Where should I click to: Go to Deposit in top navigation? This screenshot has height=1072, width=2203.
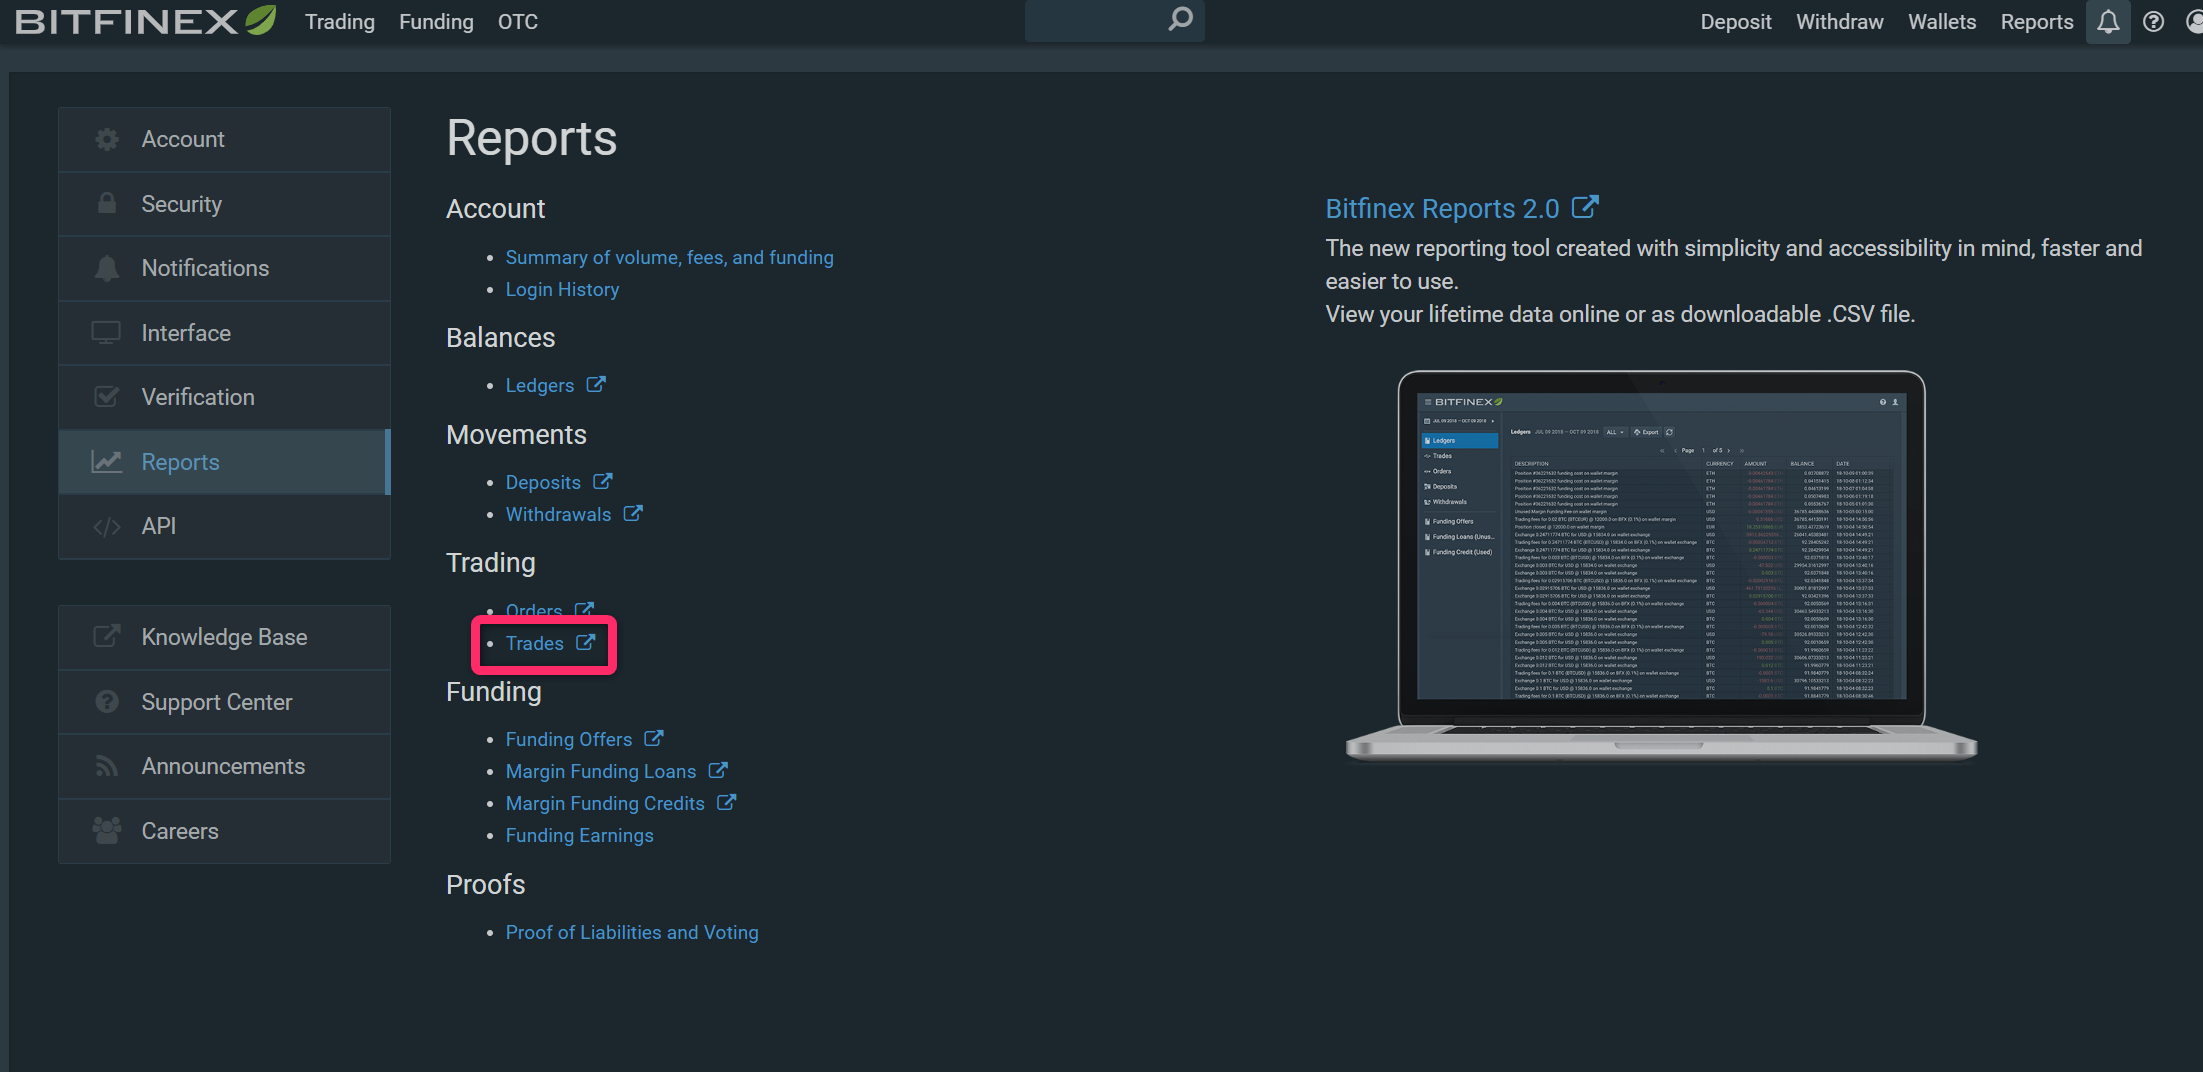pyautogui.click(x=1735, y=22)
